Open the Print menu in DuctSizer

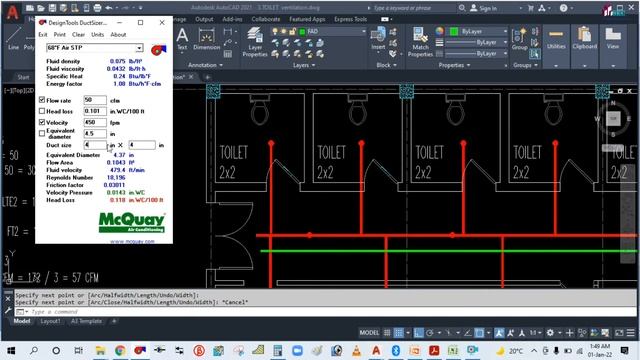click(60, 35)
